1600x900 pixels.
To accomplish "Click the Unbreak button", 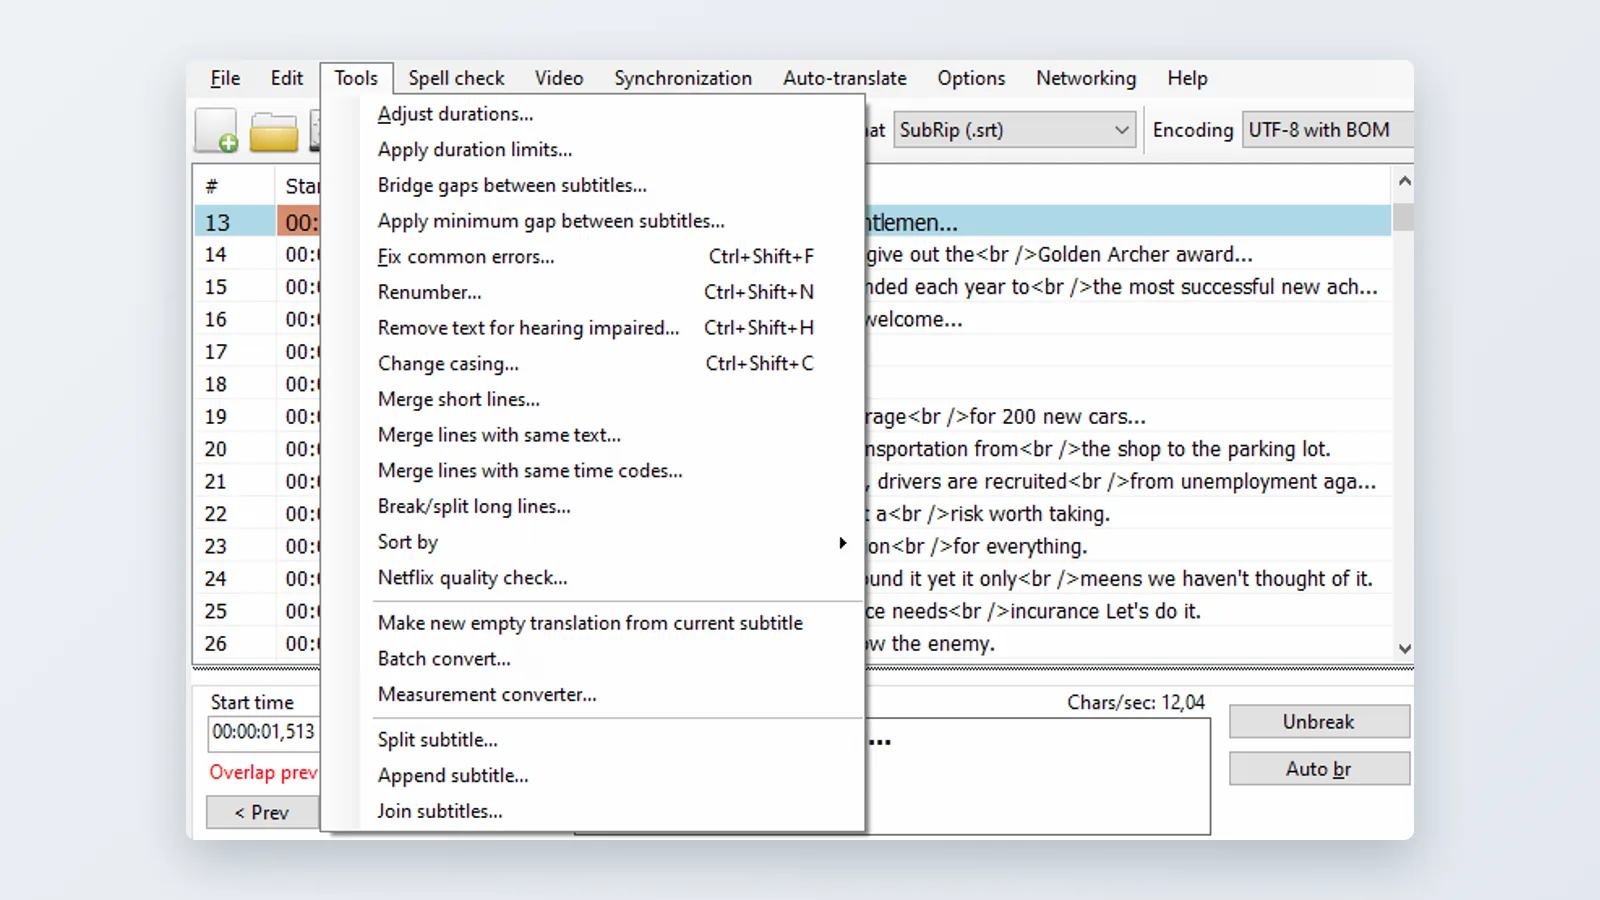I will click(x=1319, y=722).
